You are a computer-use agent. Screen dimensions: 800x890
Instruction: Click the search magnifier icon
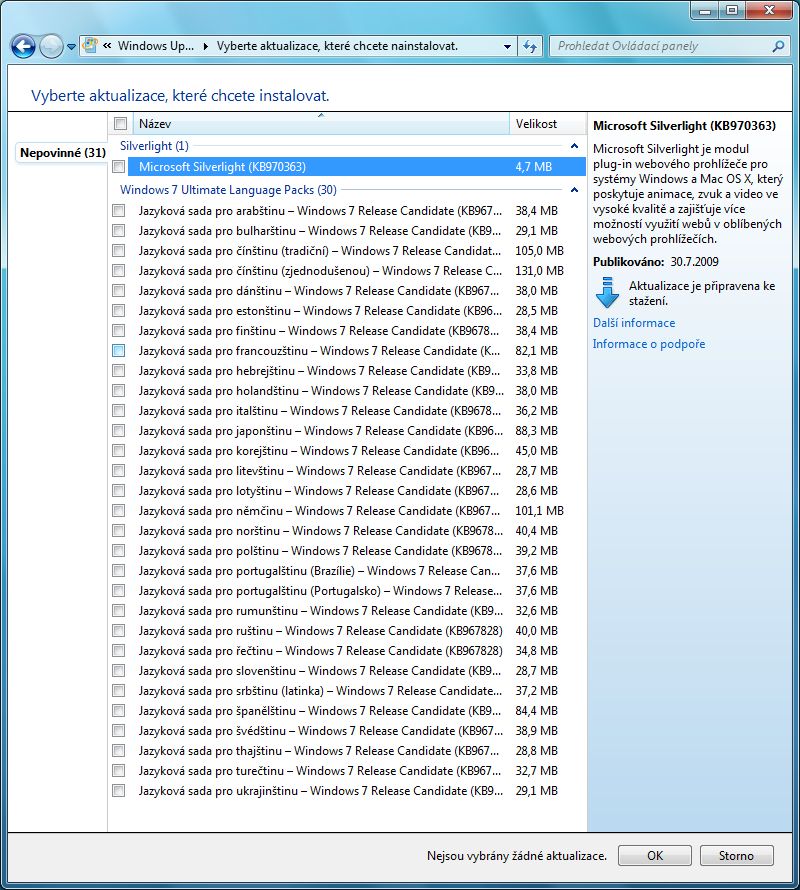778,46
